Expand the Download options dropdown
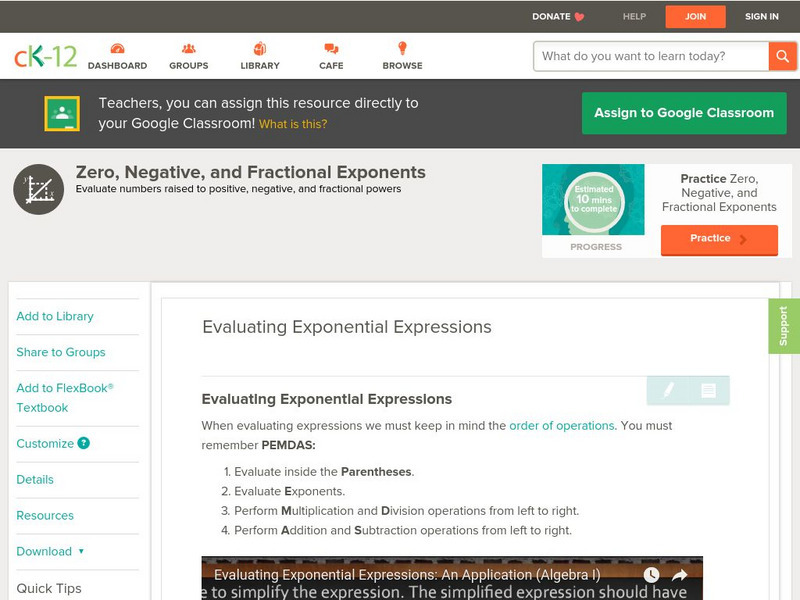The width and height of the screenshot is (800, 600). [x=46, y=551]
